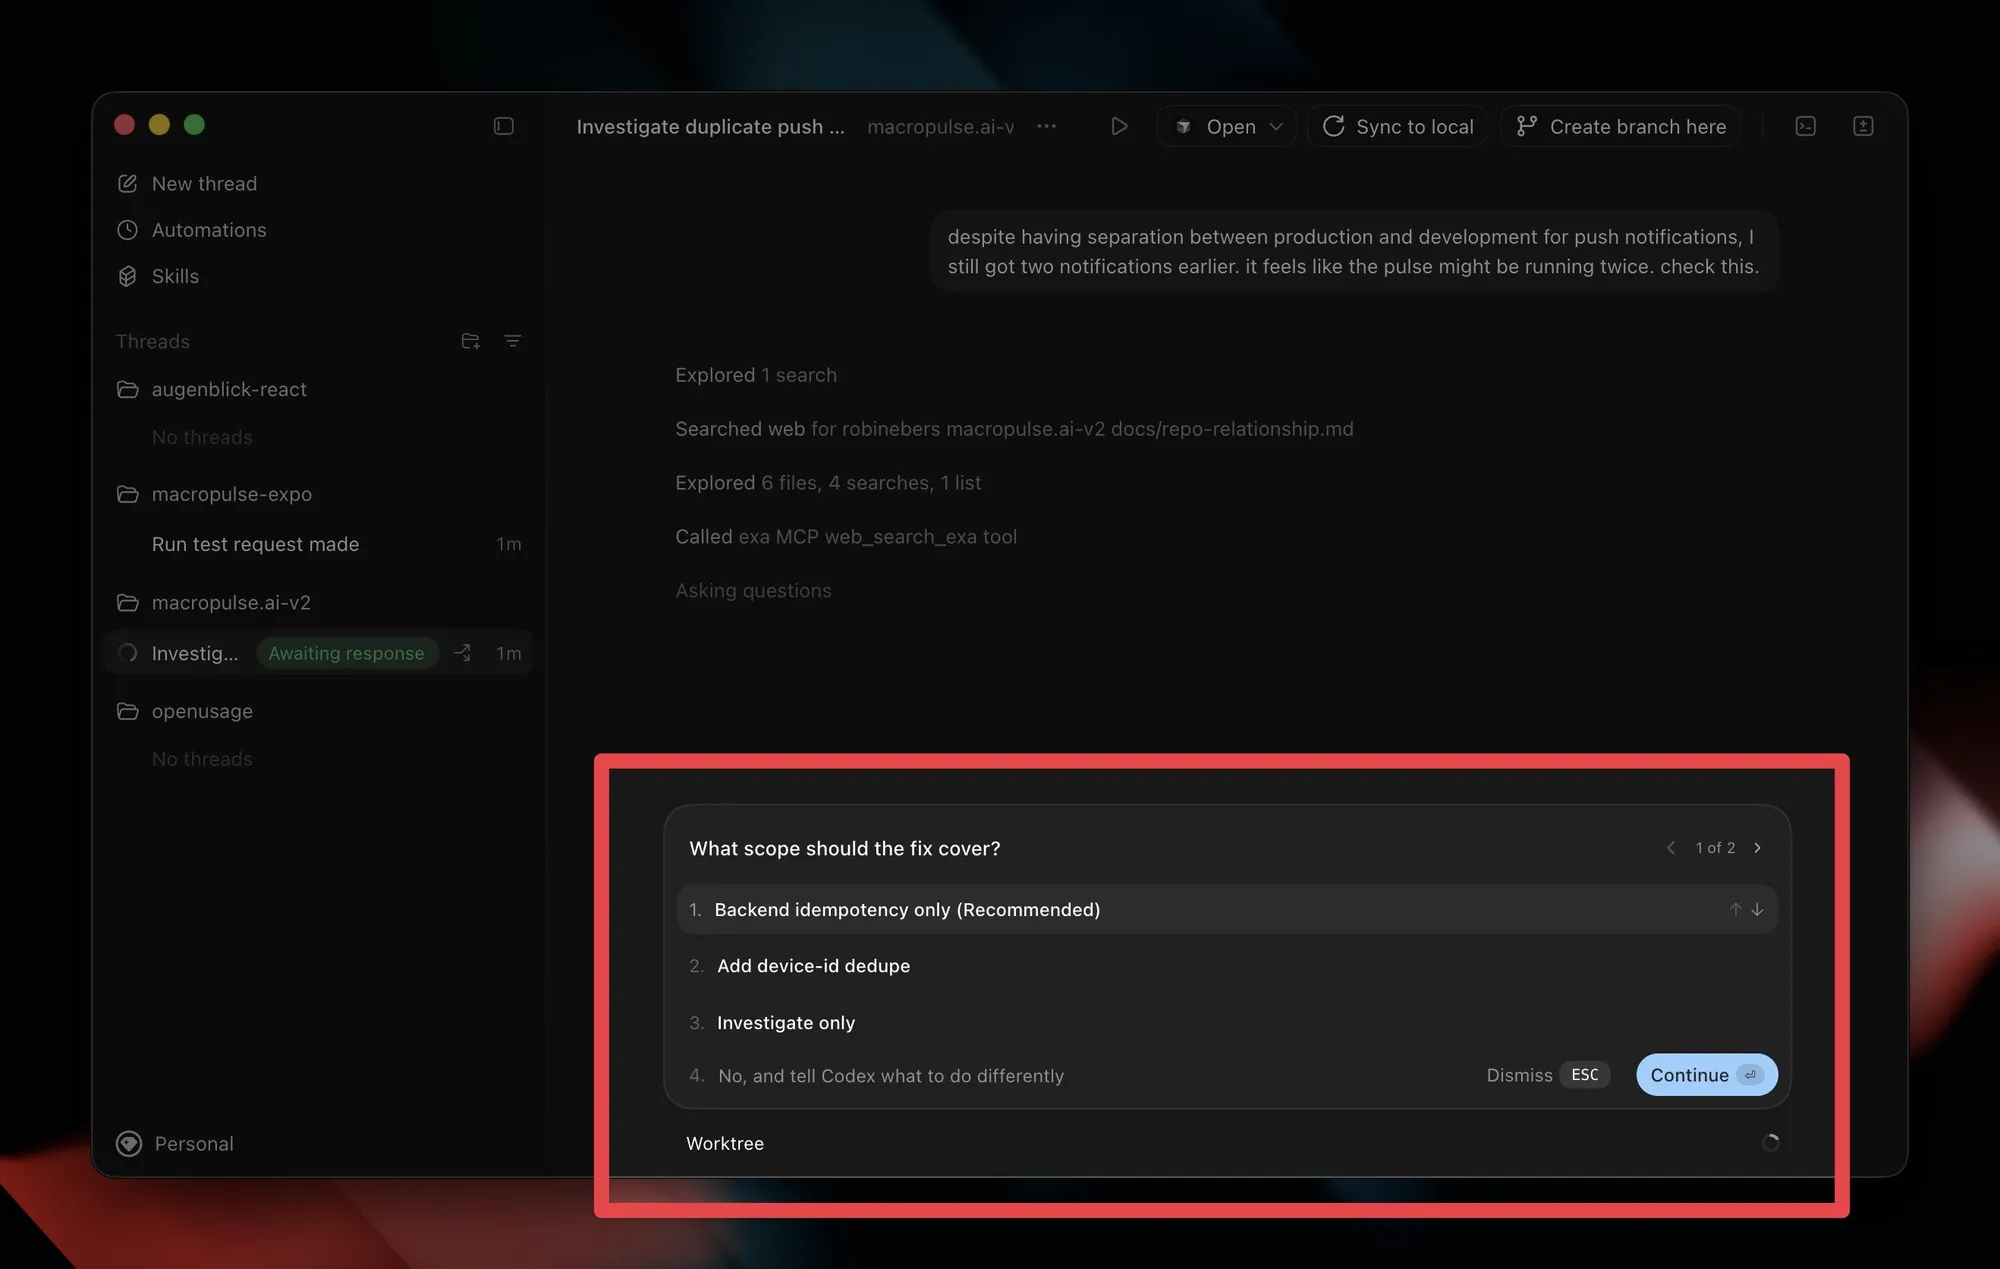Screen dimensions: 2000x1269
Task: Click the '1 of 2' question counter
Action: click(1715, 848)
